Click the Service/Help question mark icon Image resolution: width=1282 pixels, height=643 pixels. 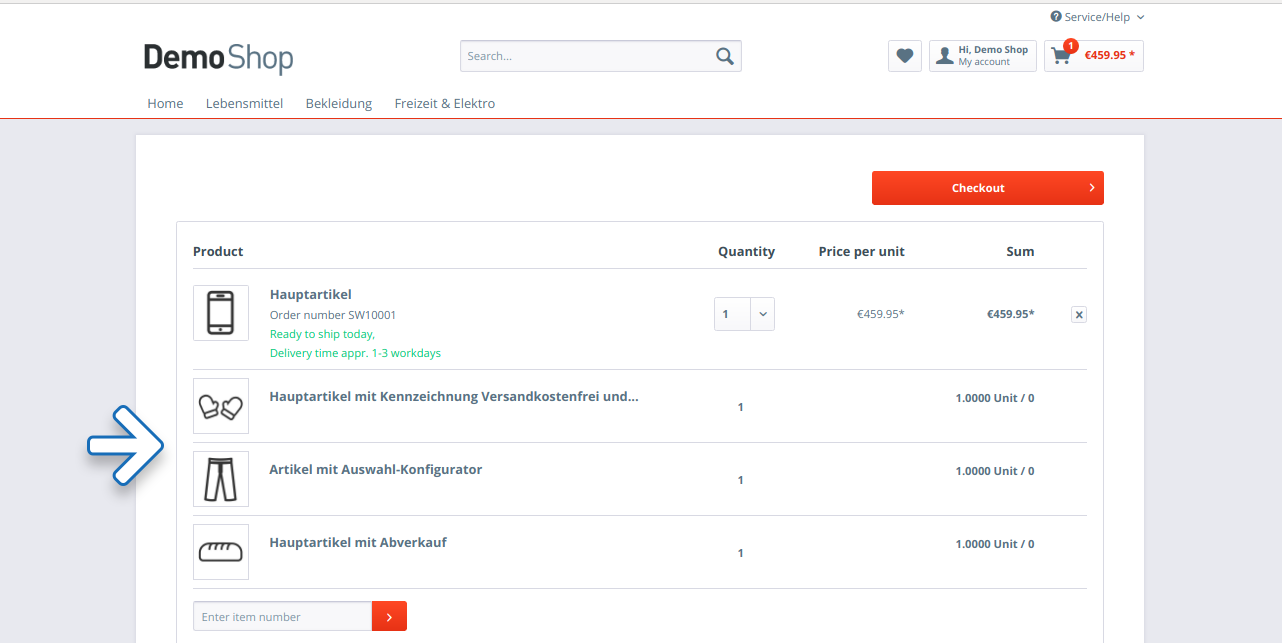click(x=1056, y=17)
